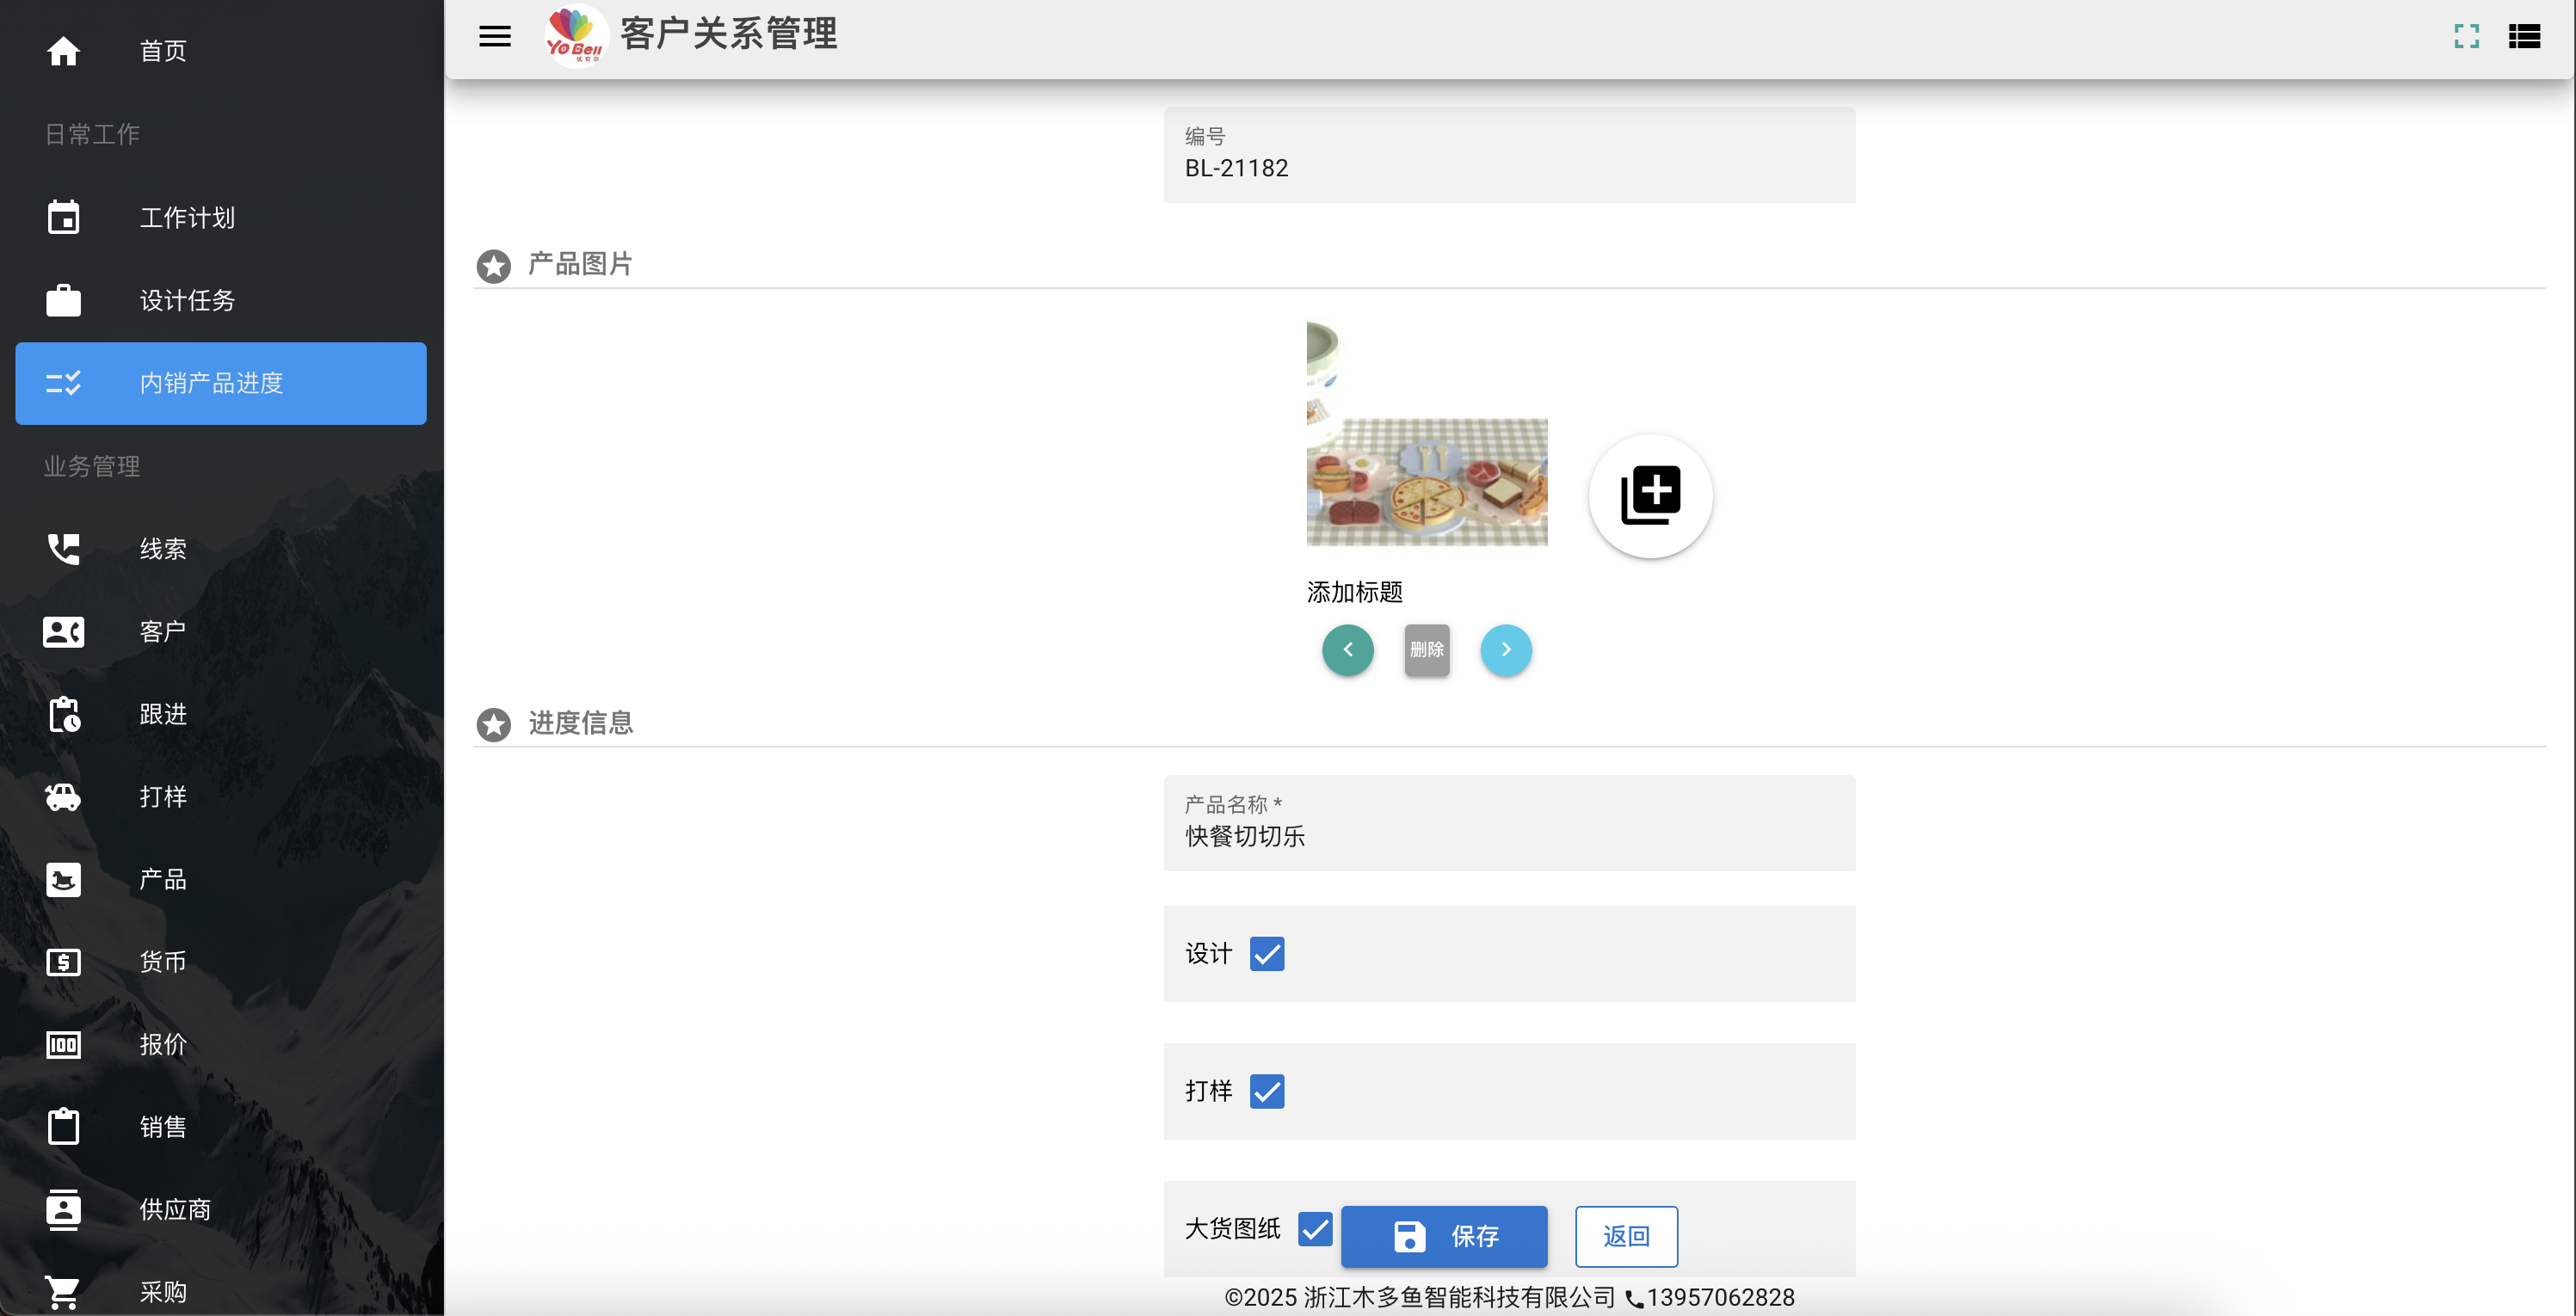This screenshot has width=2576, height=1316.
Task: Click the 删除 image button
Action: pyautogui.click(x=1427, y=650)
